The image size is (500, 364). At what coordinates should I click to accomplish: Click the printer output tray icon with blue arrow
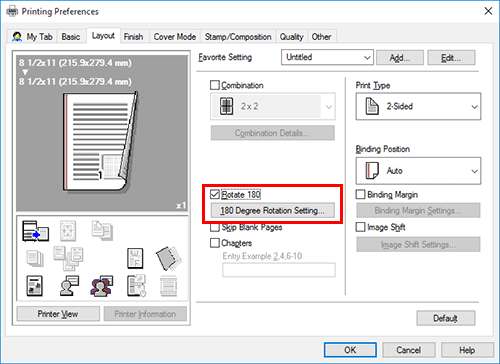tap(36, 231)
